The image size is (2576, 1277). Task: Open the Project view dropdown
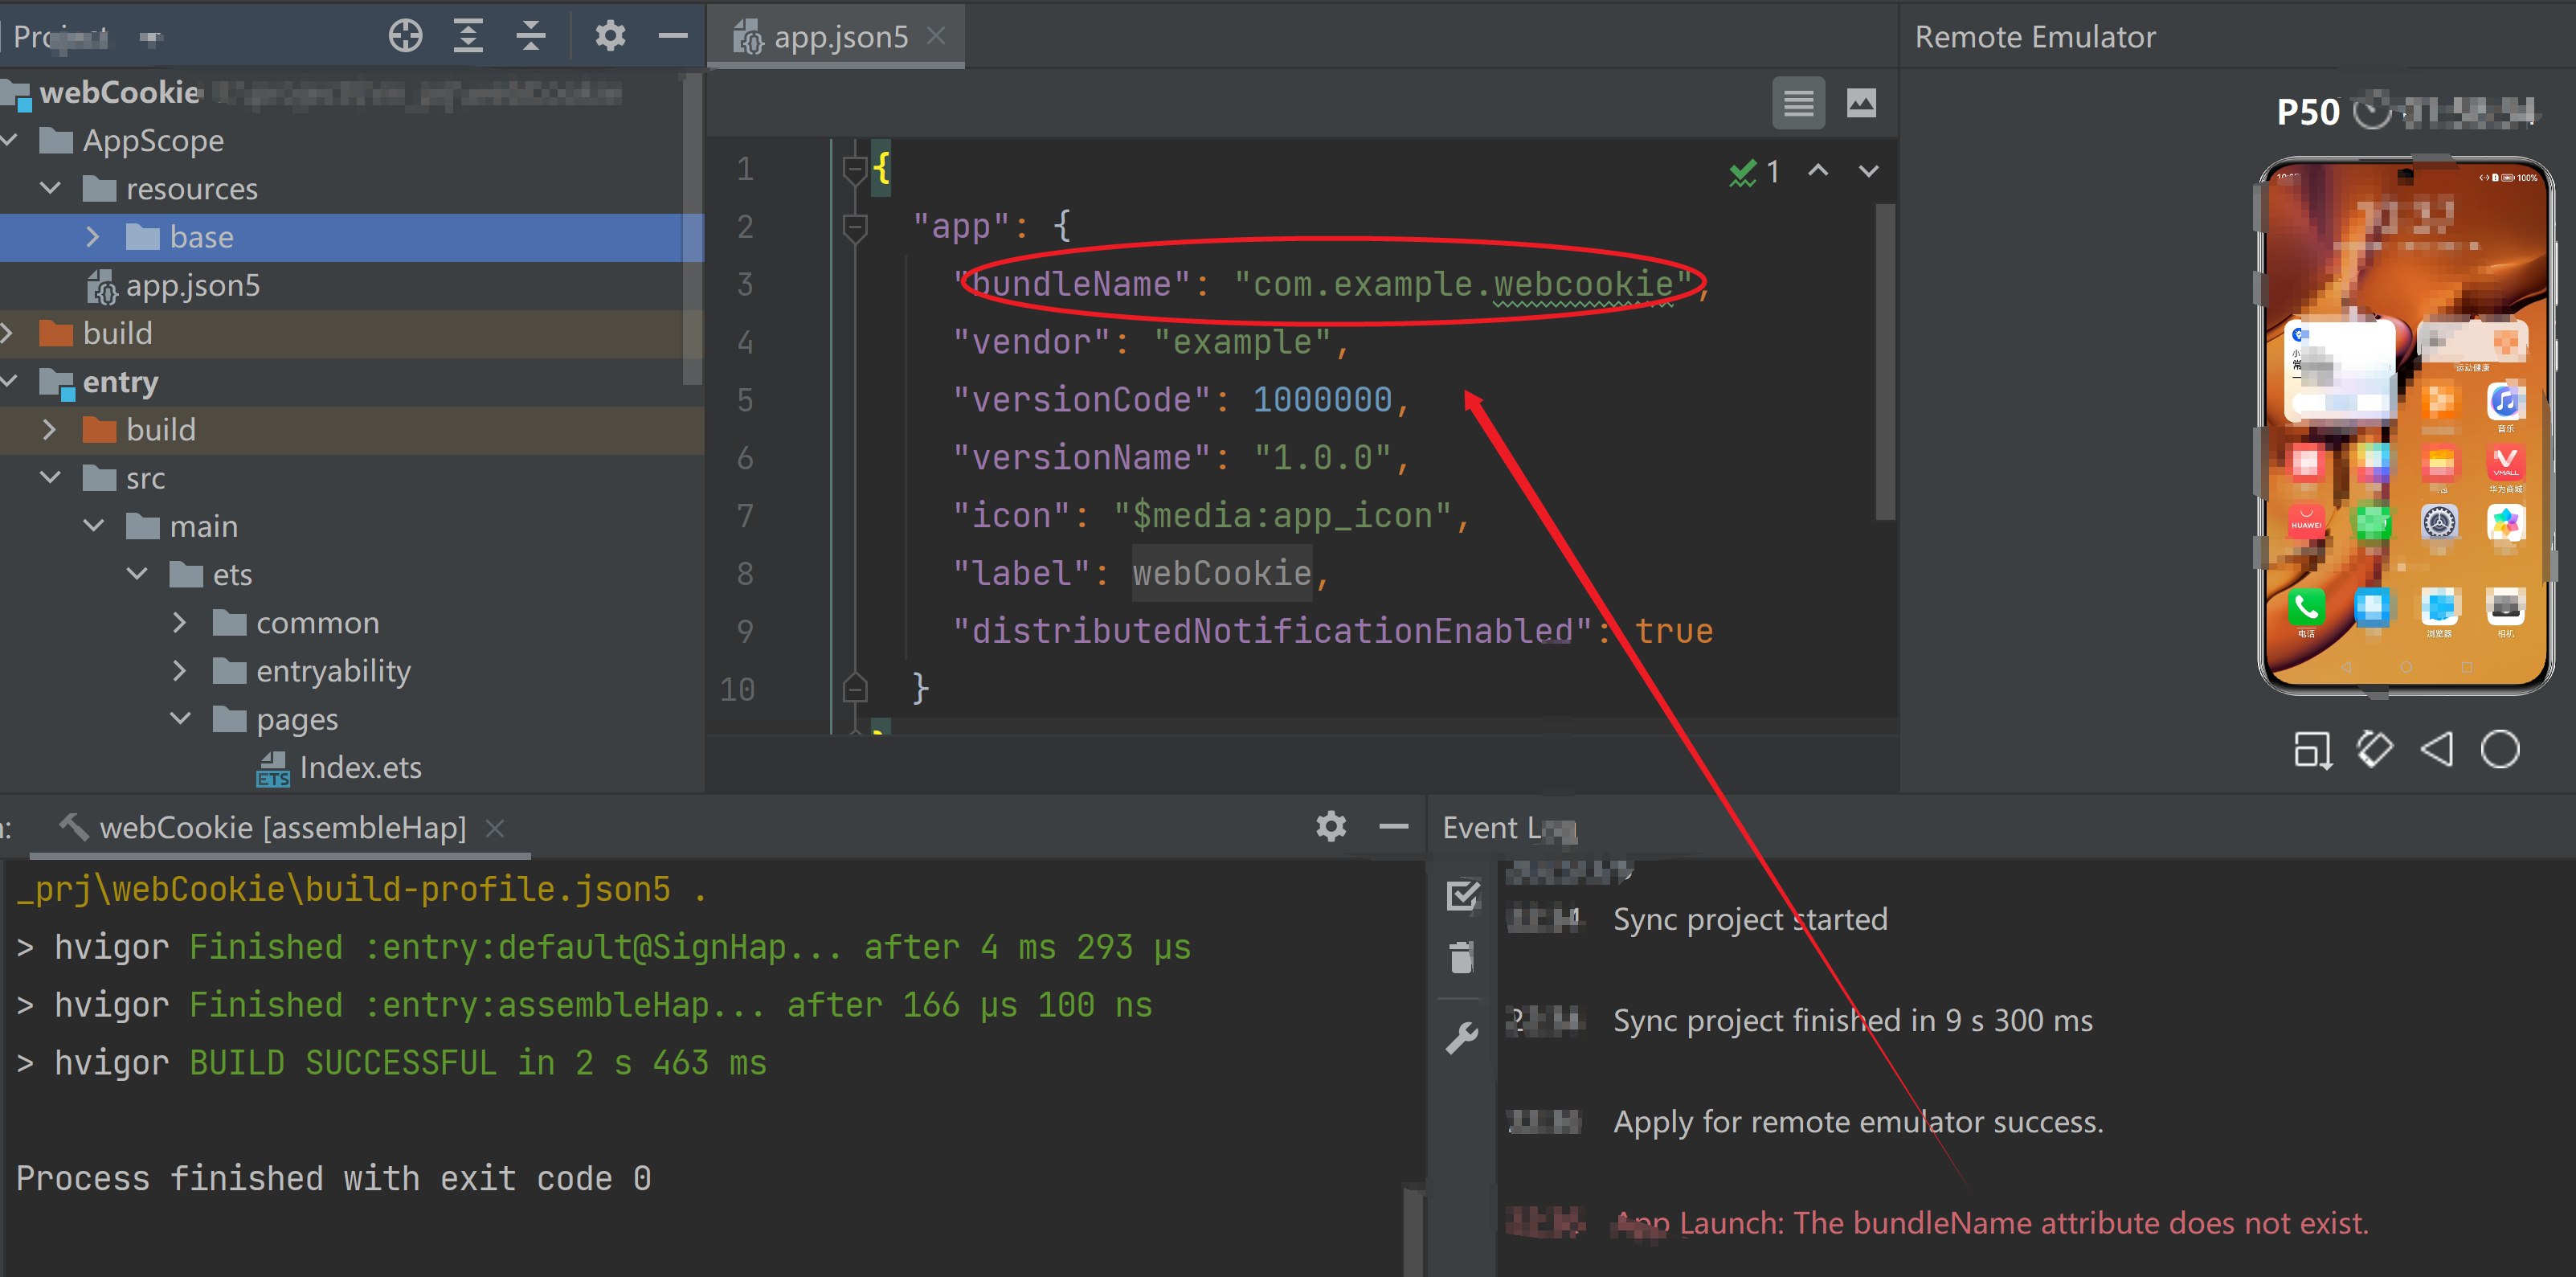coord(150,38)
